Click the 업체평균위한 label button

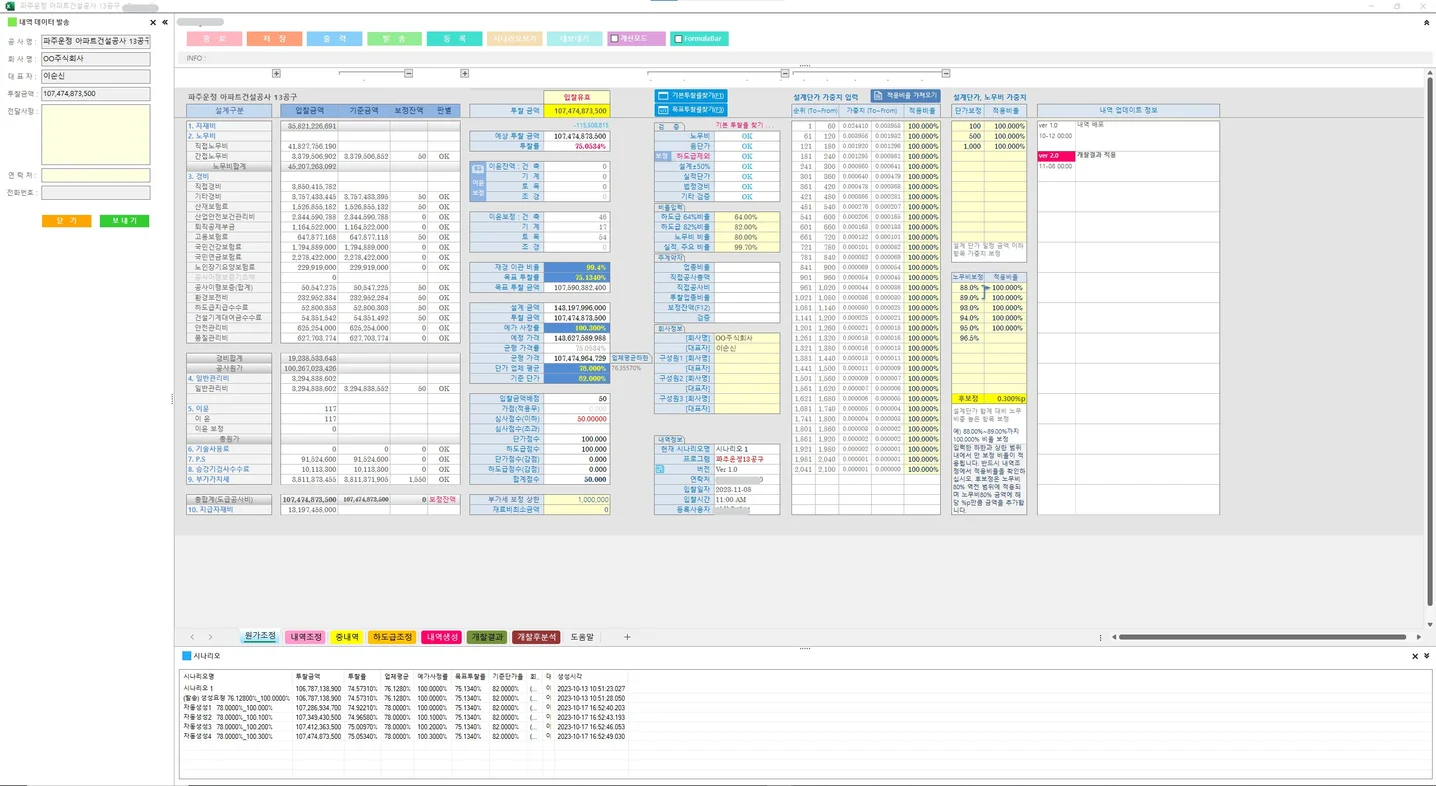pyautogui.click(x=630, y=357)
